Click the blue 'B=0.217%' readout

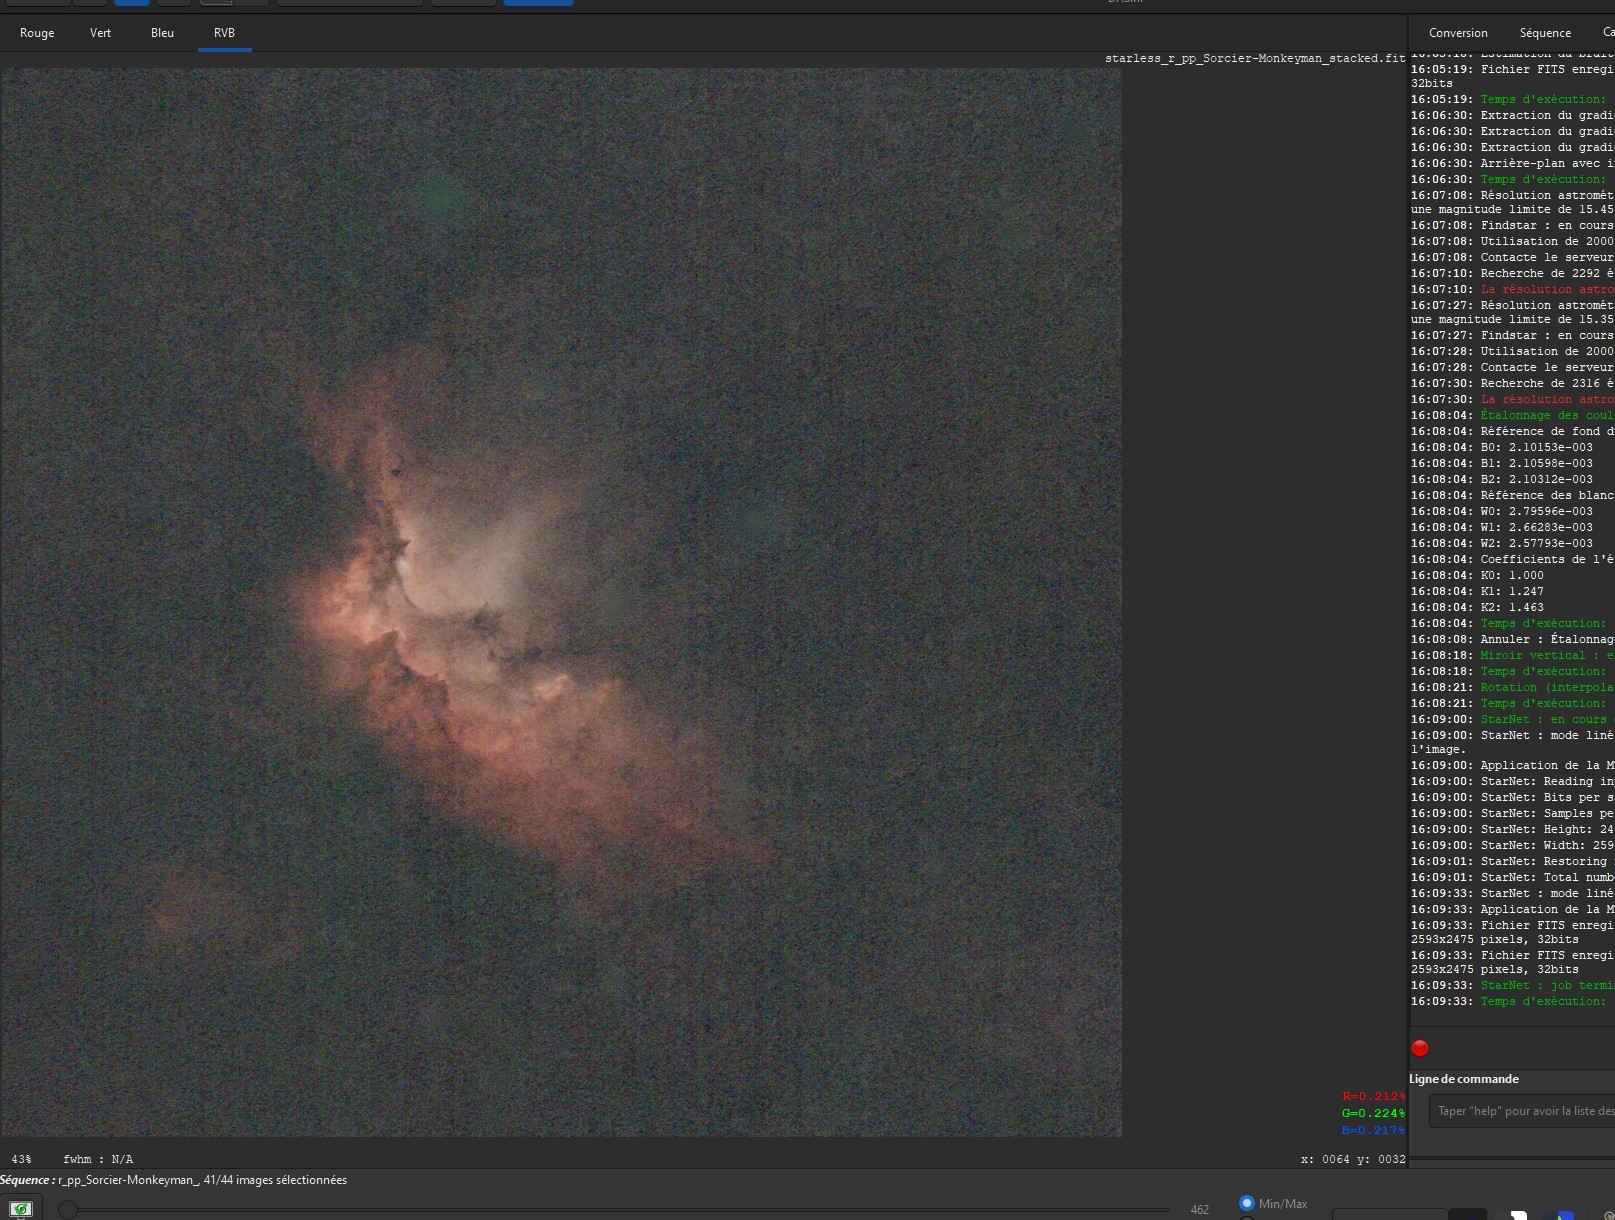[x=1373, y=1130]
